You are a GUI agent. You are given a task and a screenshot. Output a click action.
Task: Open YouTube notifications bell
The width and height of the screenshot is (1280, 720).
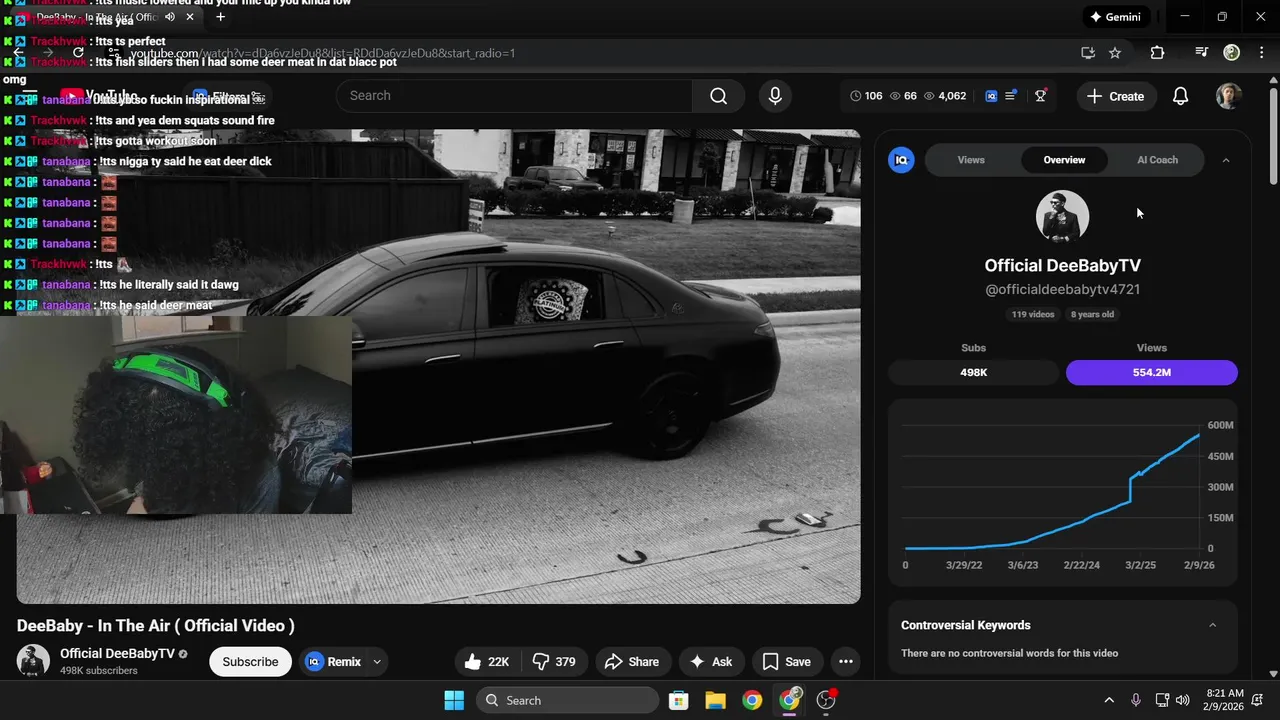1180,96
